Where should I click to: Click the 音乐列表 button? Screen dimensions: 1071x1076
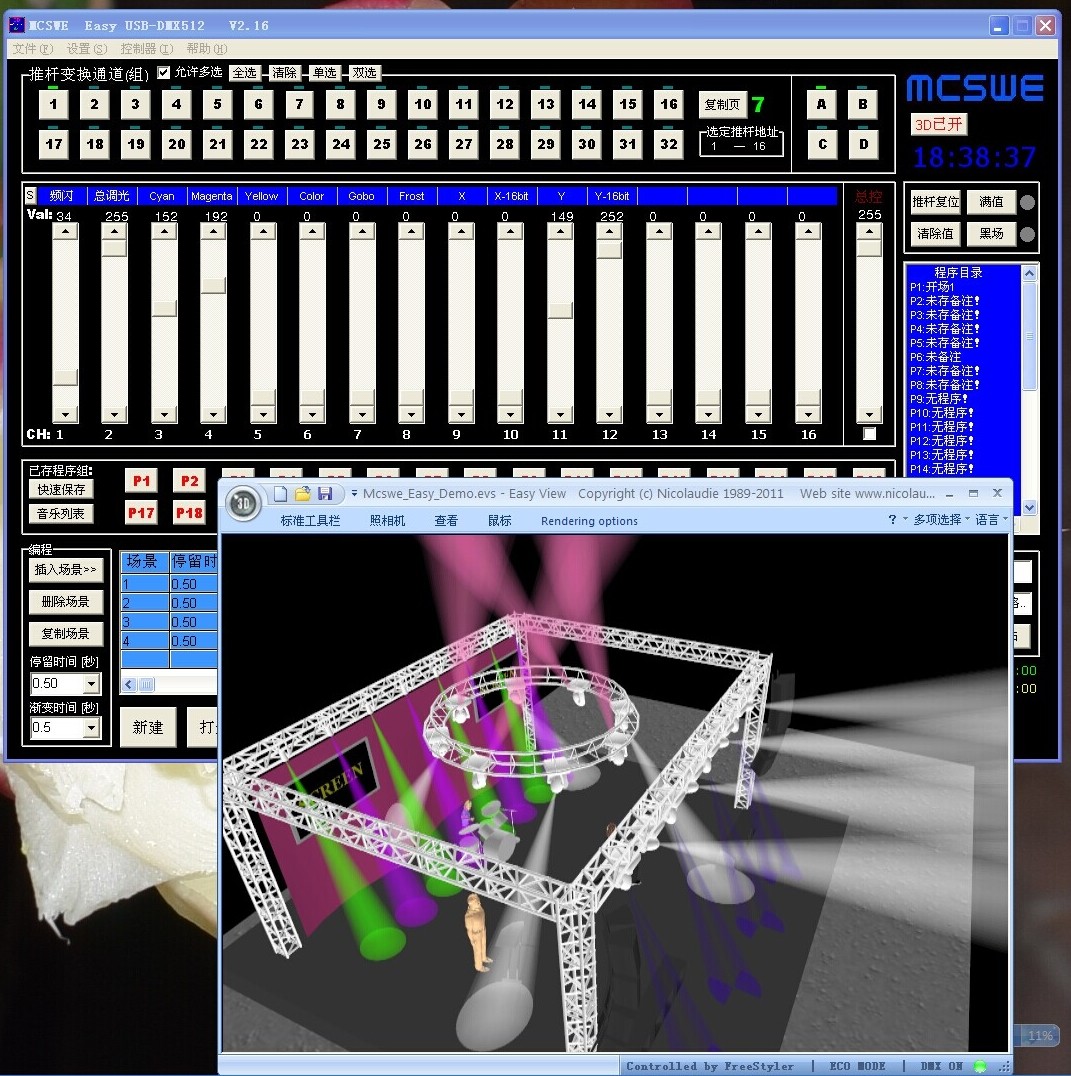[61, 513]
